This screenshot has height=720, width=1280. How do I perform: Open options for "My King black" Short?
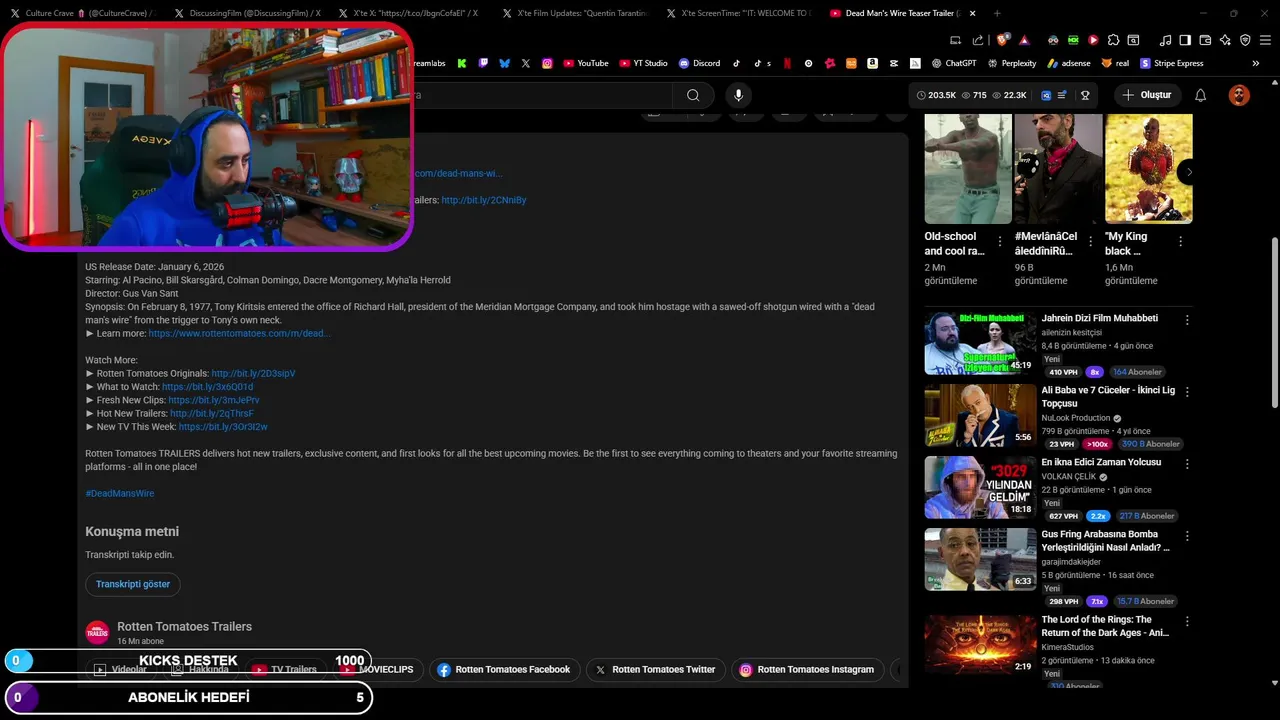tap(1180, 242)
